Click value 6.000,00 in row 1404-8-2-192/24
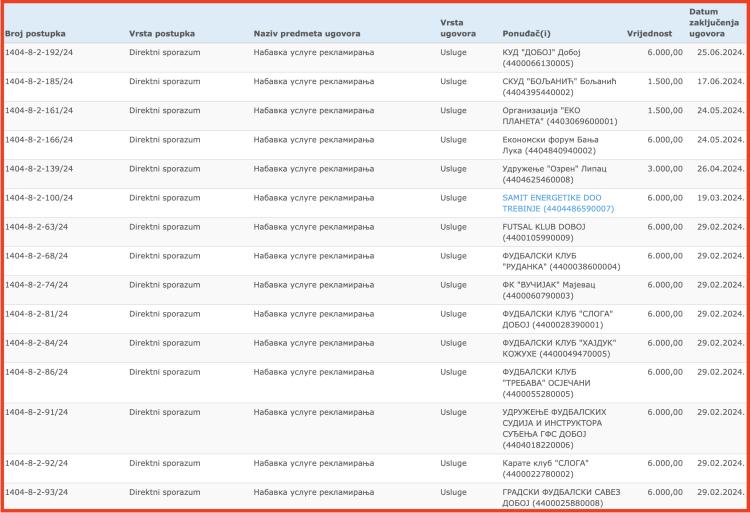Screen dimensions: 750x513 coord(665,52)
